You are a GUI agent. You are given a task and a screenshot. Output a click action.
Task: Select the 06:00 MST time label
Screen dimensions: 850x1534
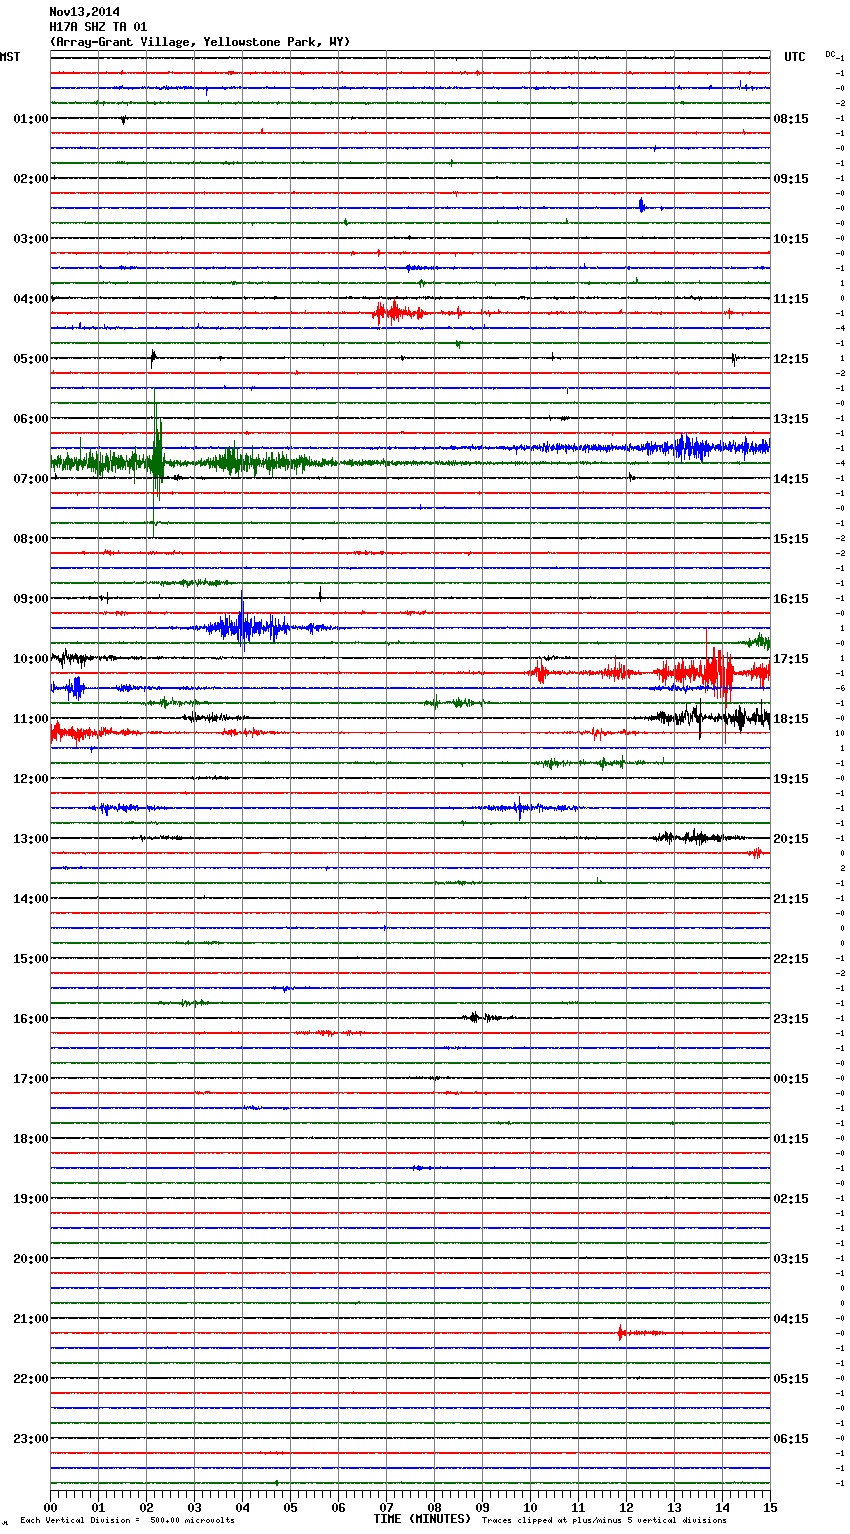point(31,419)
